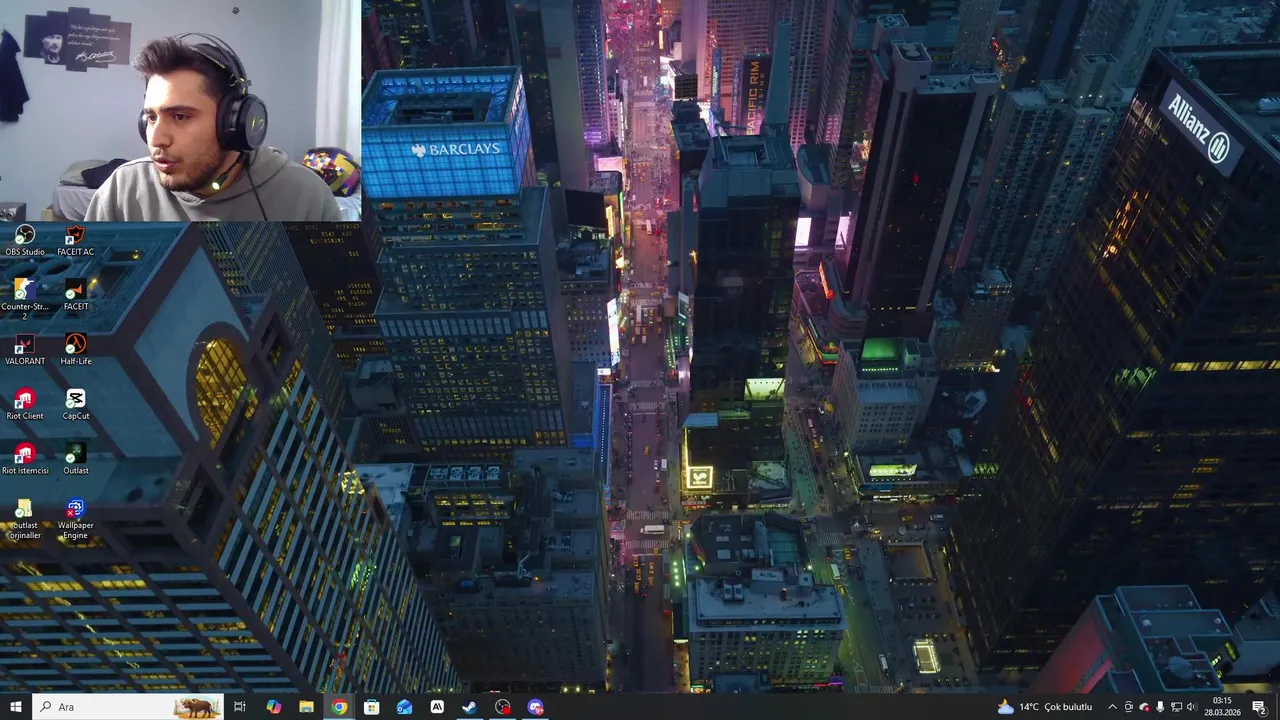Expand hidden system tray icons
This screenshot has height=720, width=1280.
coord(1112,707)
